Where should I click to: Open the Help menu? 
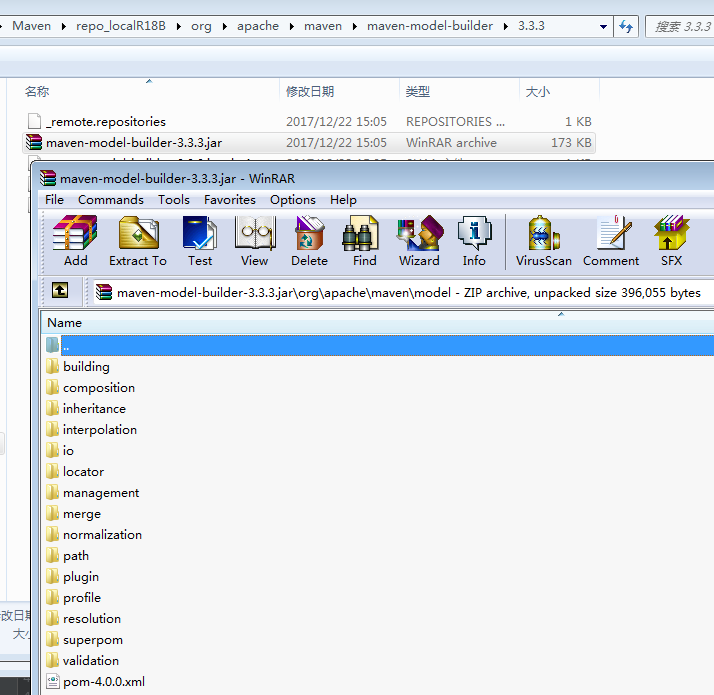[x=343, y=199]
